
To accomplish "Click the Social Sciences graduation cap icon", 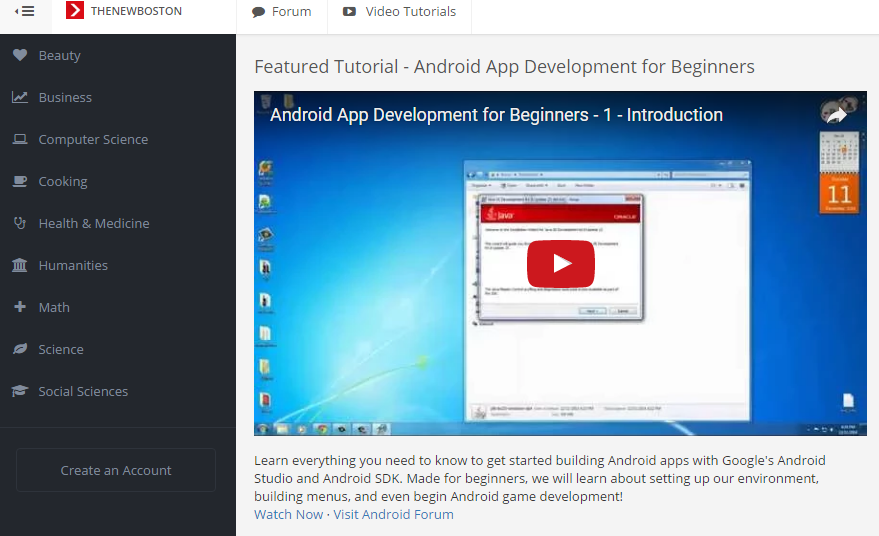I will (20, 391).
